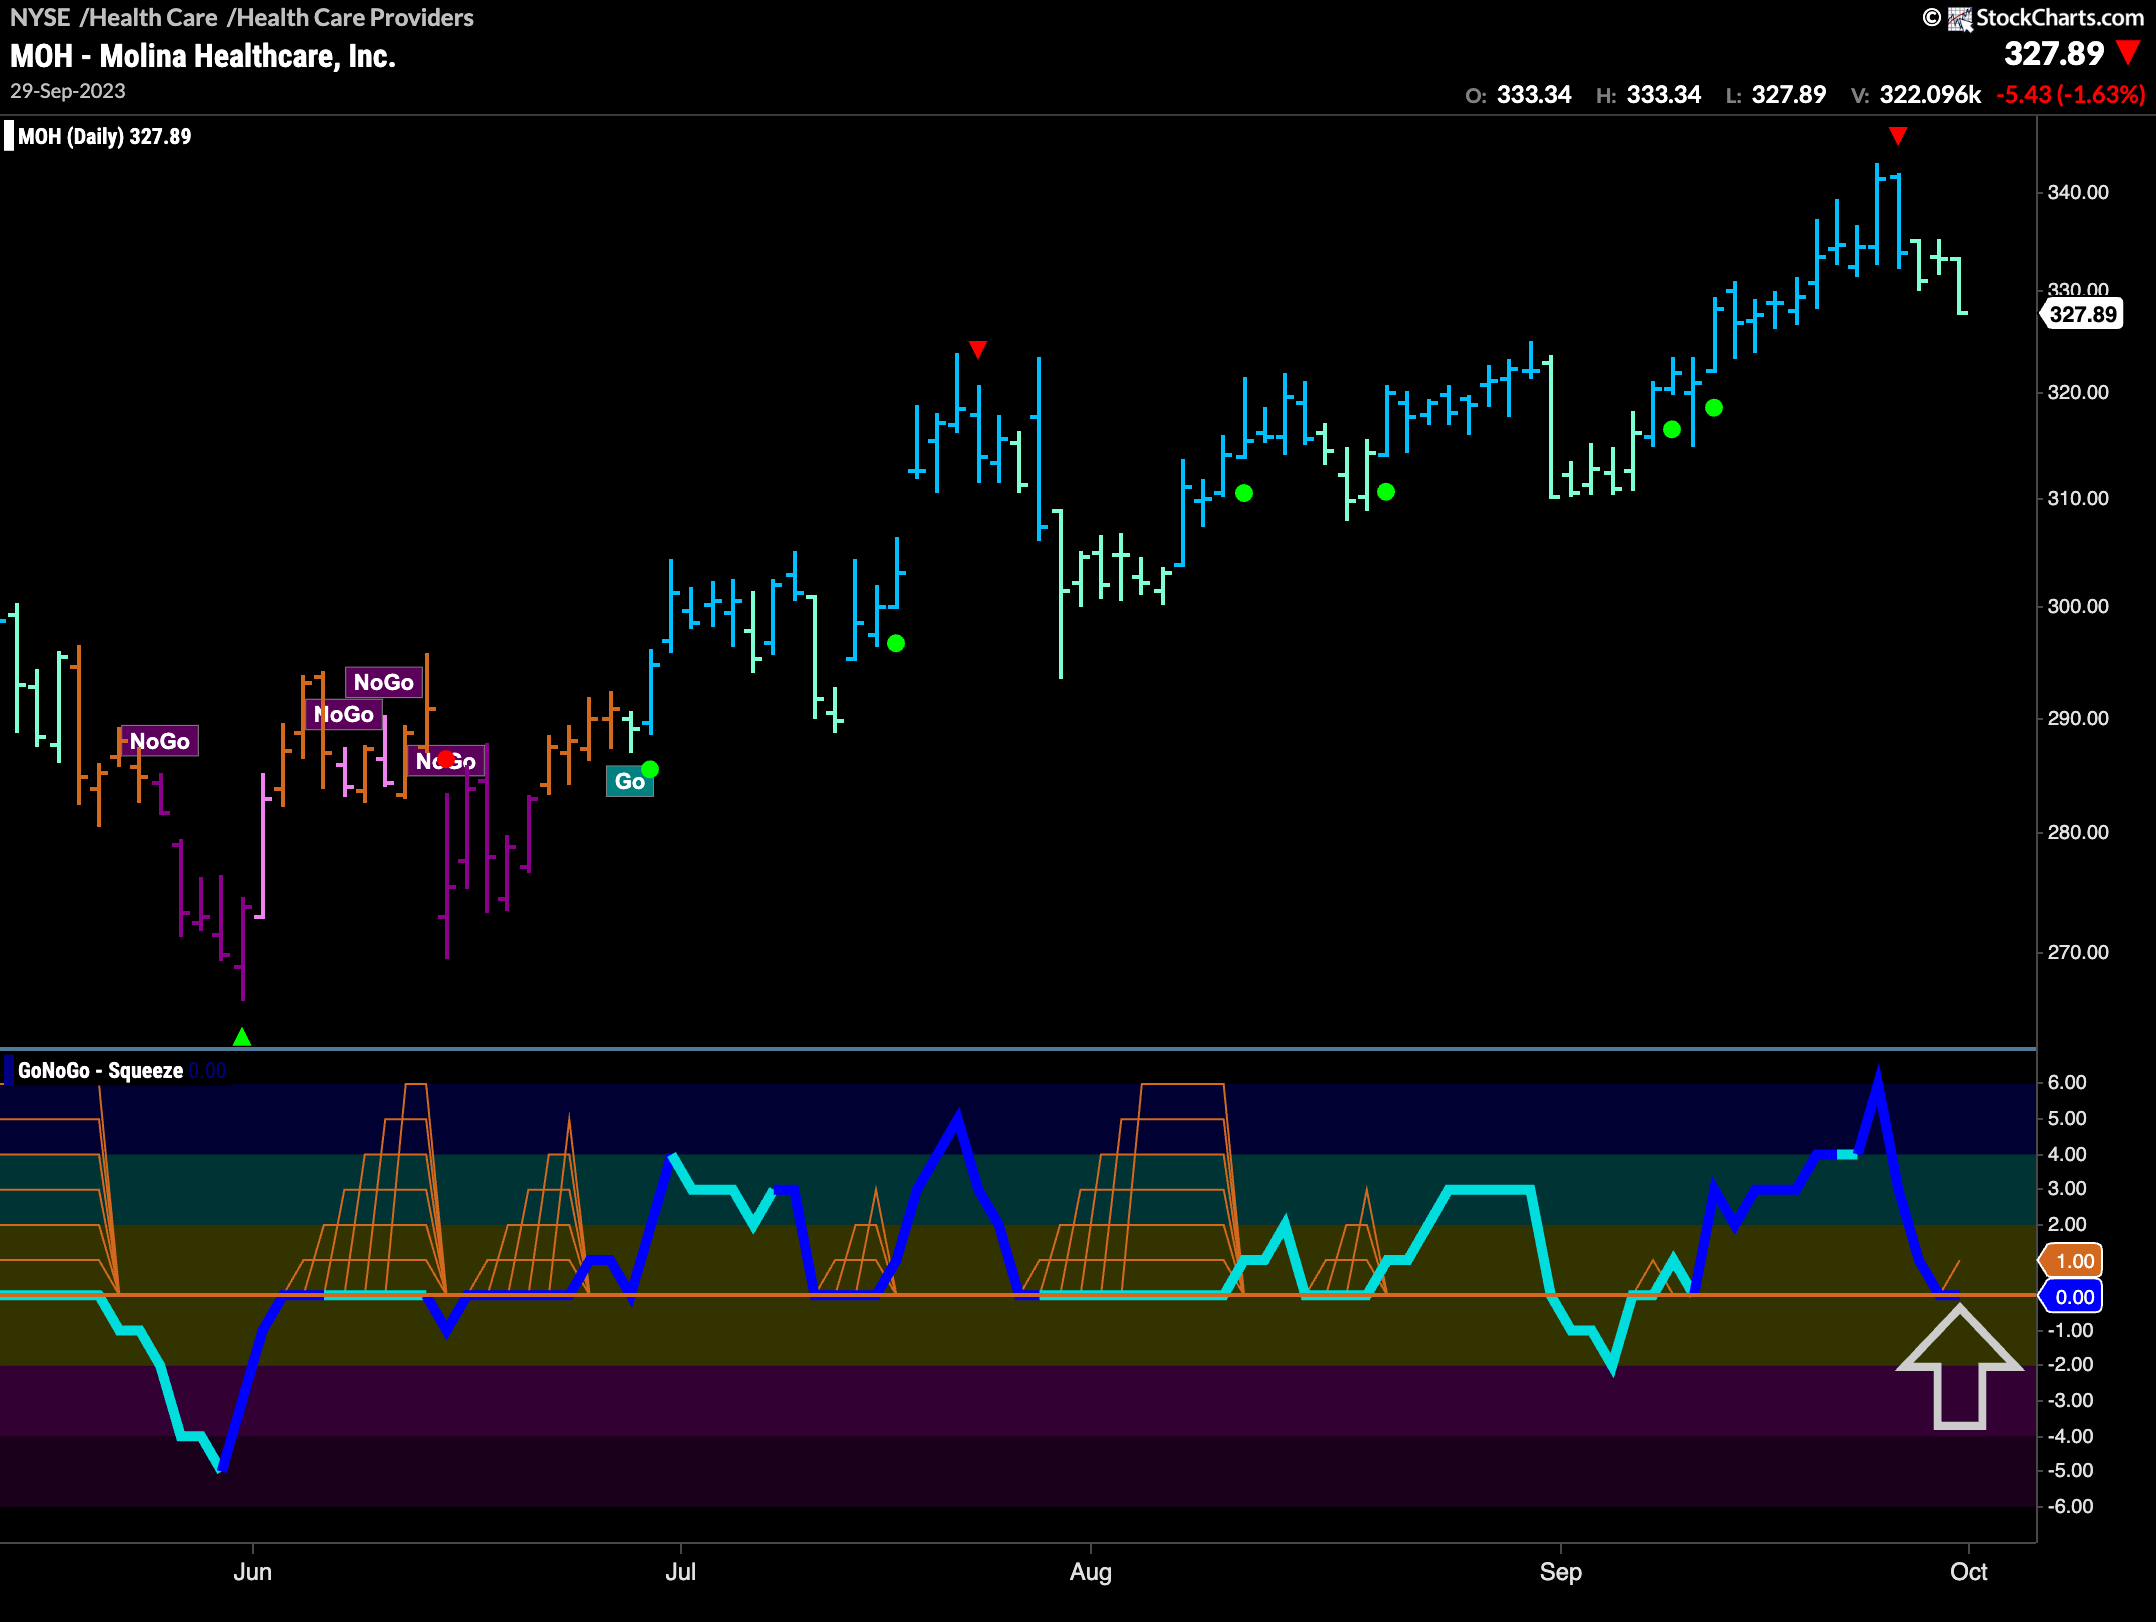2156x1622 pixels.
Task: Click the price change -5.43 (-1.63%)
Action: (x=2071, y=95)
